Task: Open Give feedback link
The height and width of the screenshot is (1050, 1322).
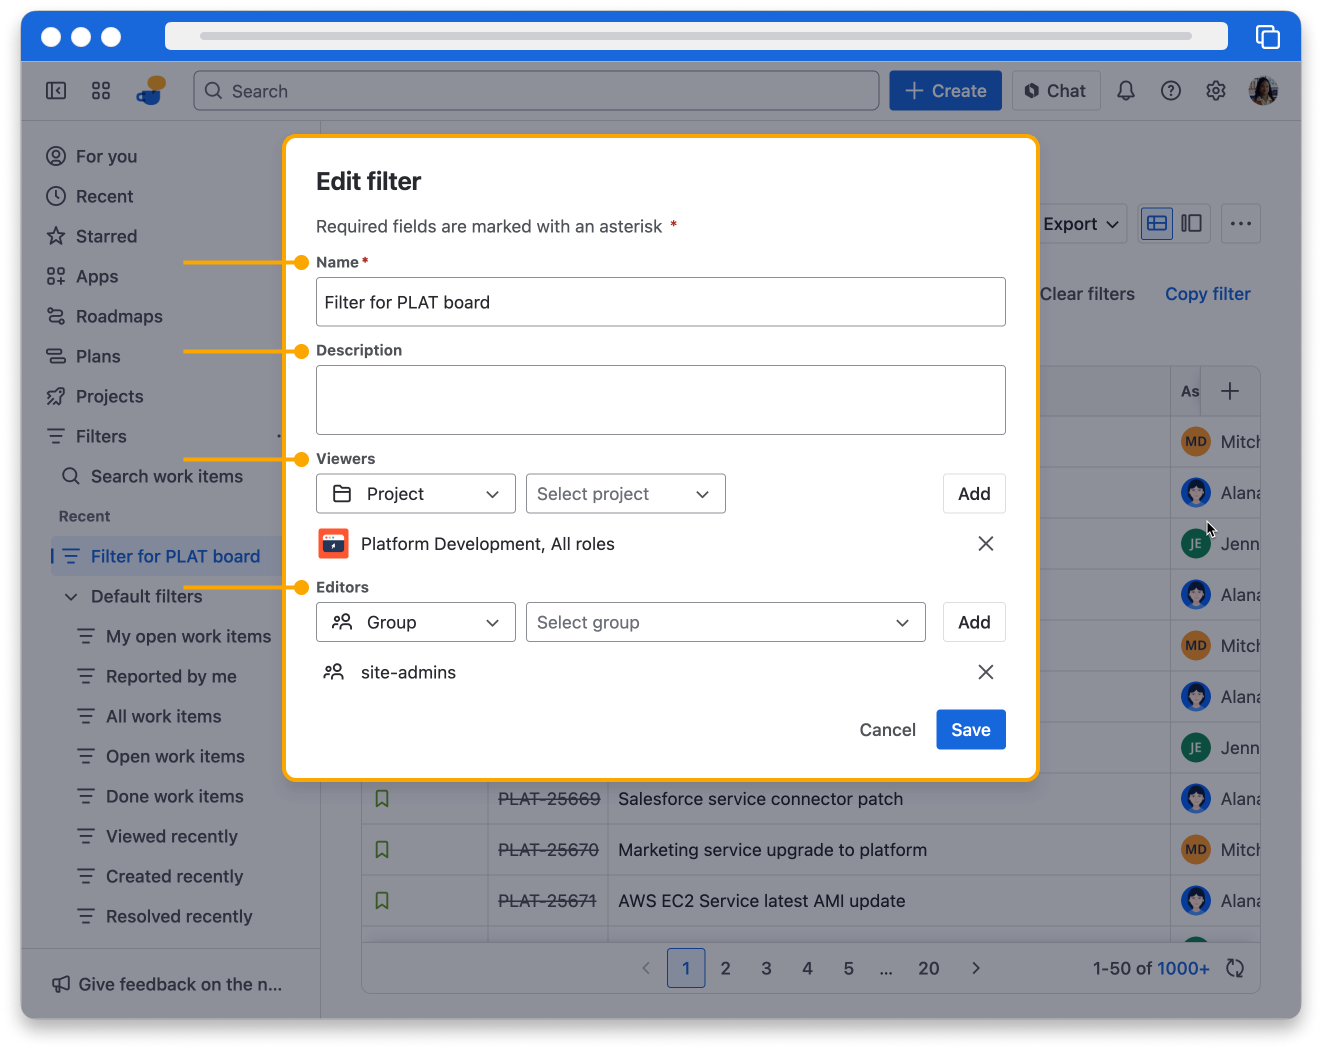Action: [x=167, y=984]
